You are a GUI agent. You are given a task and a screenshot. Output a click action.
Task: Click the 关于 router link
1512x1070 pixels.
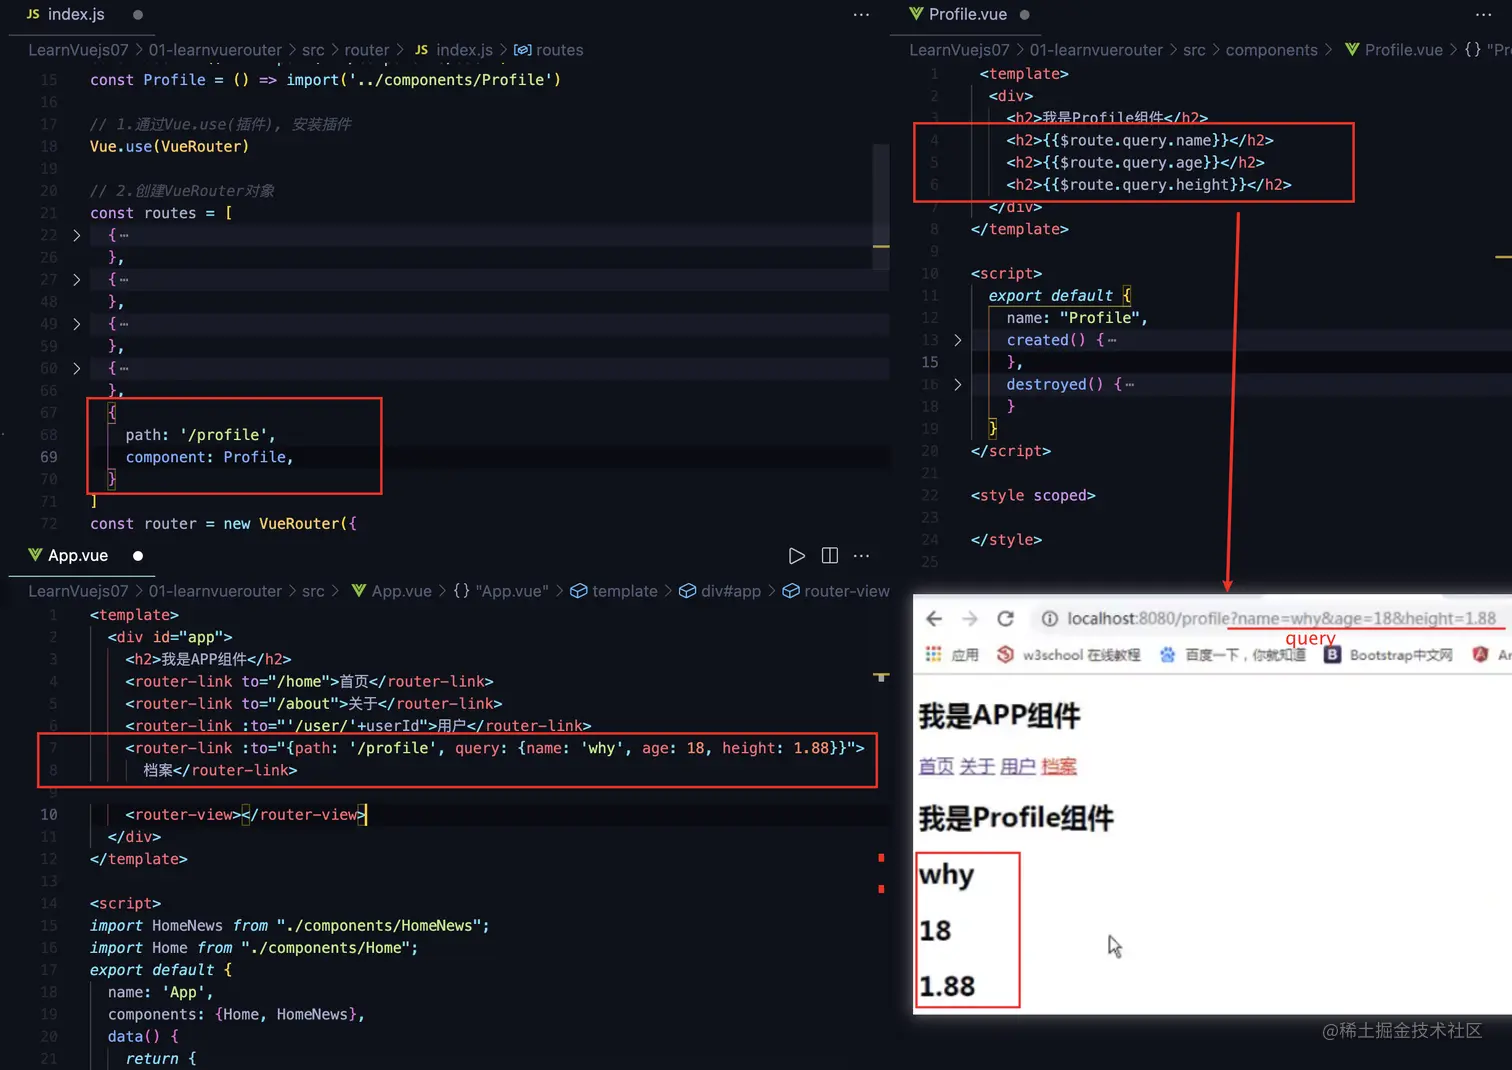click(x=977, y=767)
